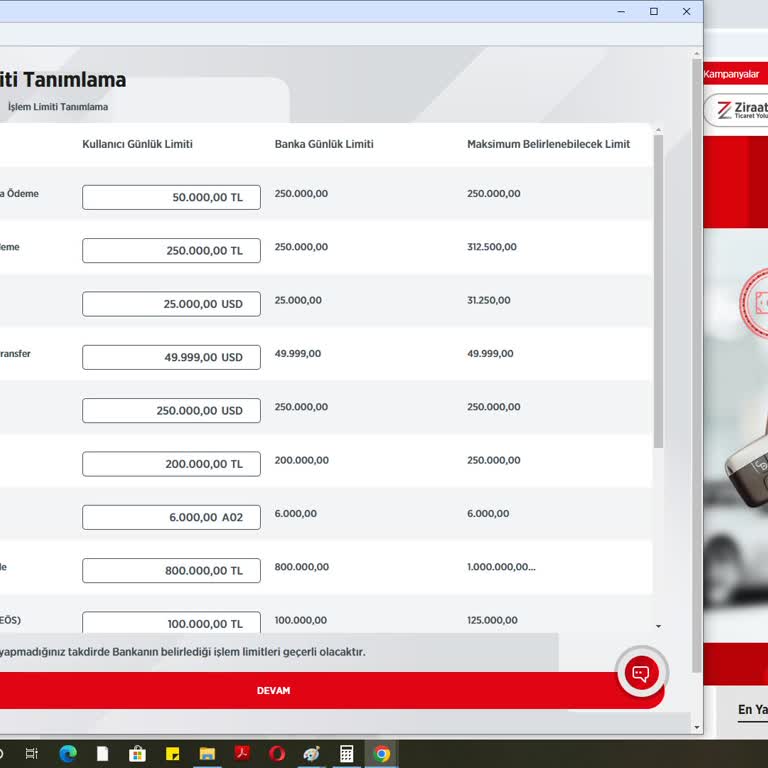768x768 pixels.
Task: Edit the 25.000,00 USD limit field
Action: click(171, 304)
